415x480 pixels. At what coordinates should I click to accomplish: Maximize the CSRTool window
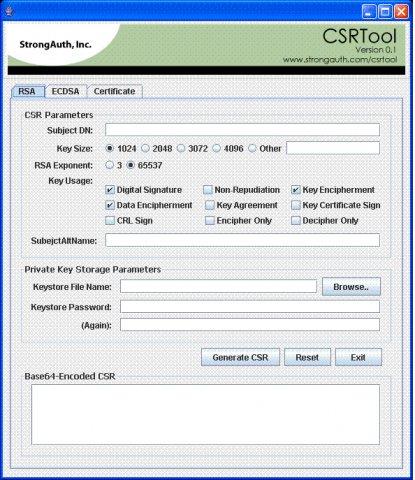tap(385, 12)
